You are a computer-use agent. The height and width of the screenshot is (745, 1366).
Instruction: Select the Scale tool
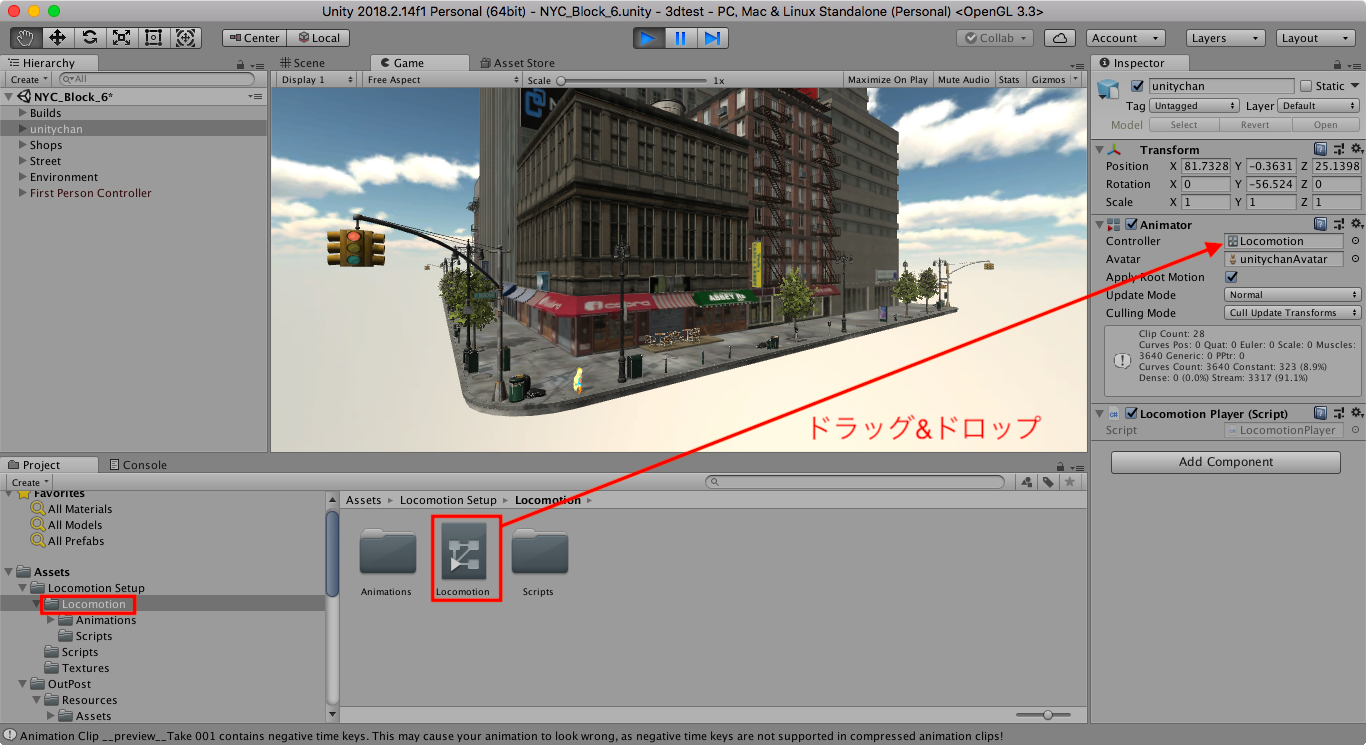click(x=122, y=38)
